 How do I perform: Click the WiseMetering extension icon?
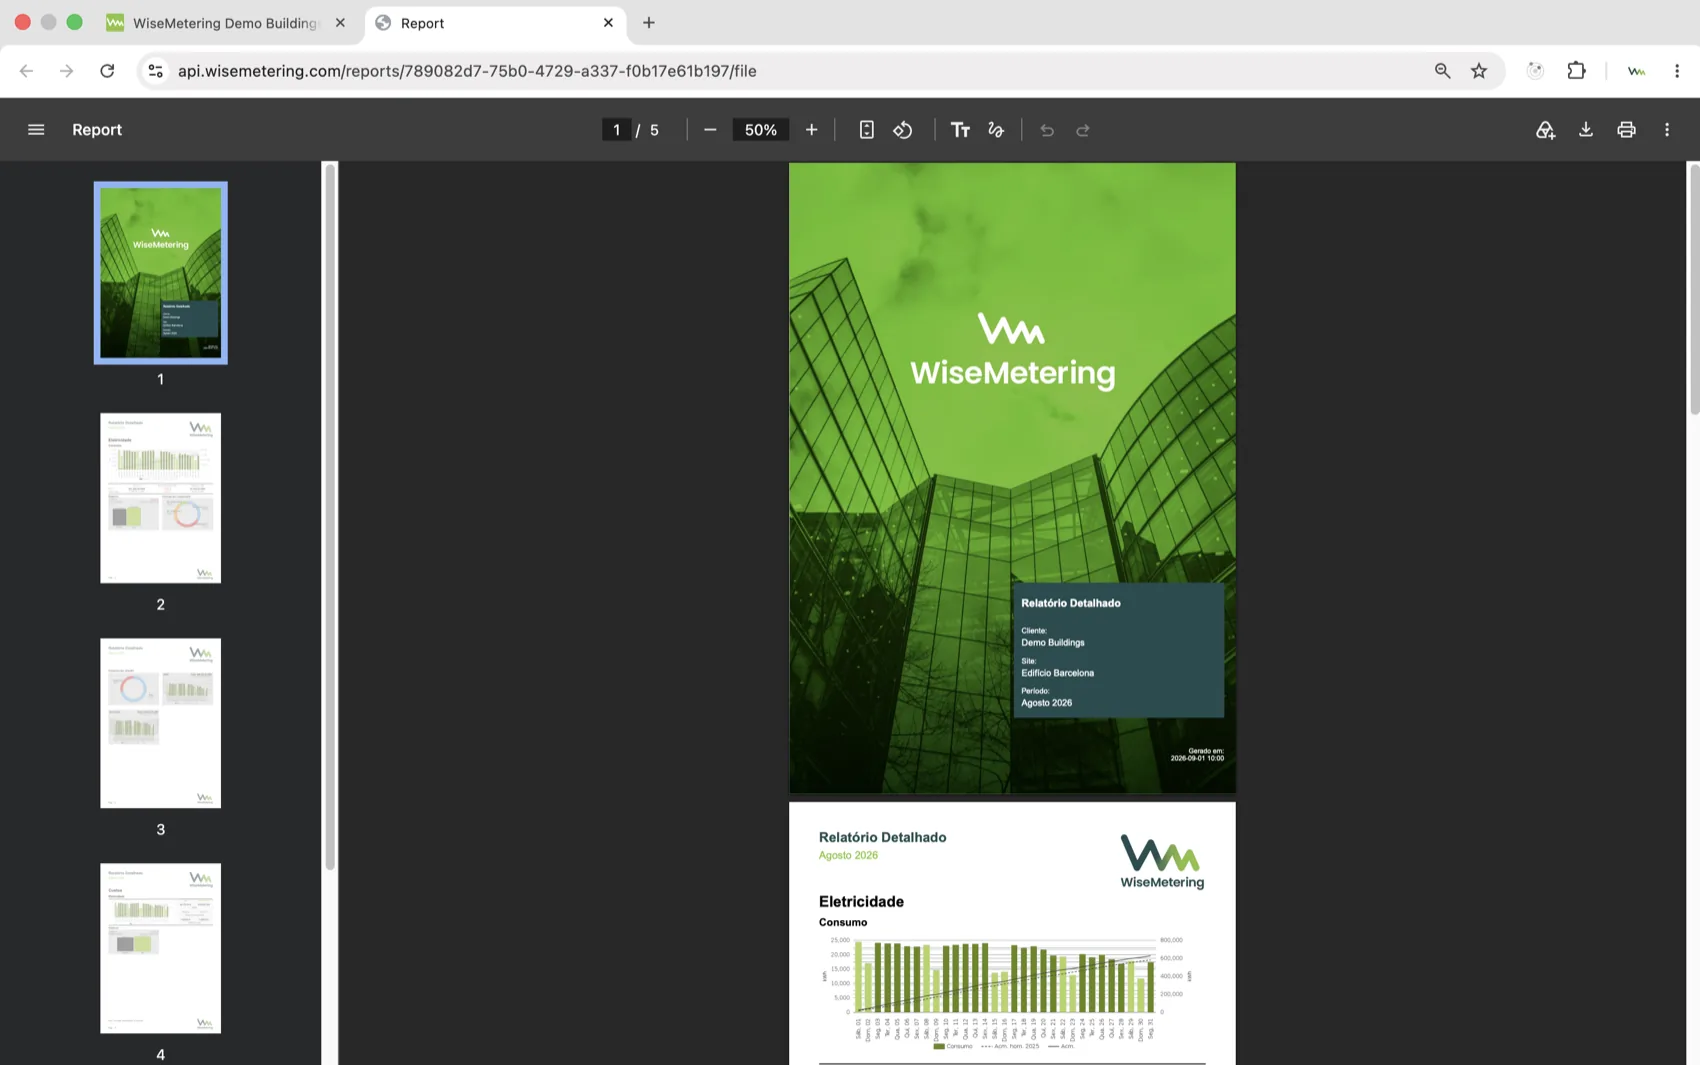click(x=1636, y=71)
